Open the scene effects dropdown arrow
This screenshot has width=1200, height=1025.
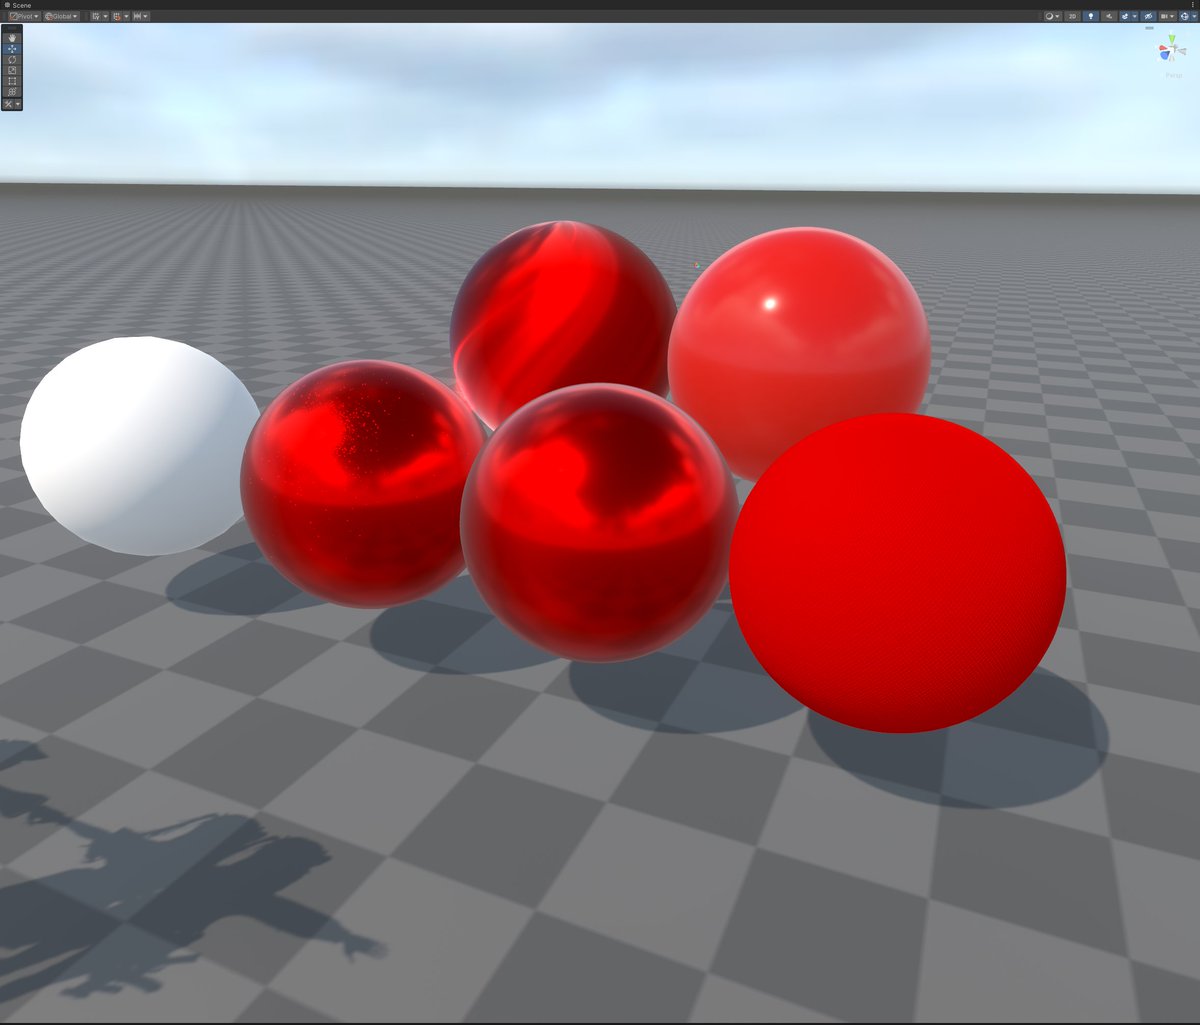pos(1135,16)
